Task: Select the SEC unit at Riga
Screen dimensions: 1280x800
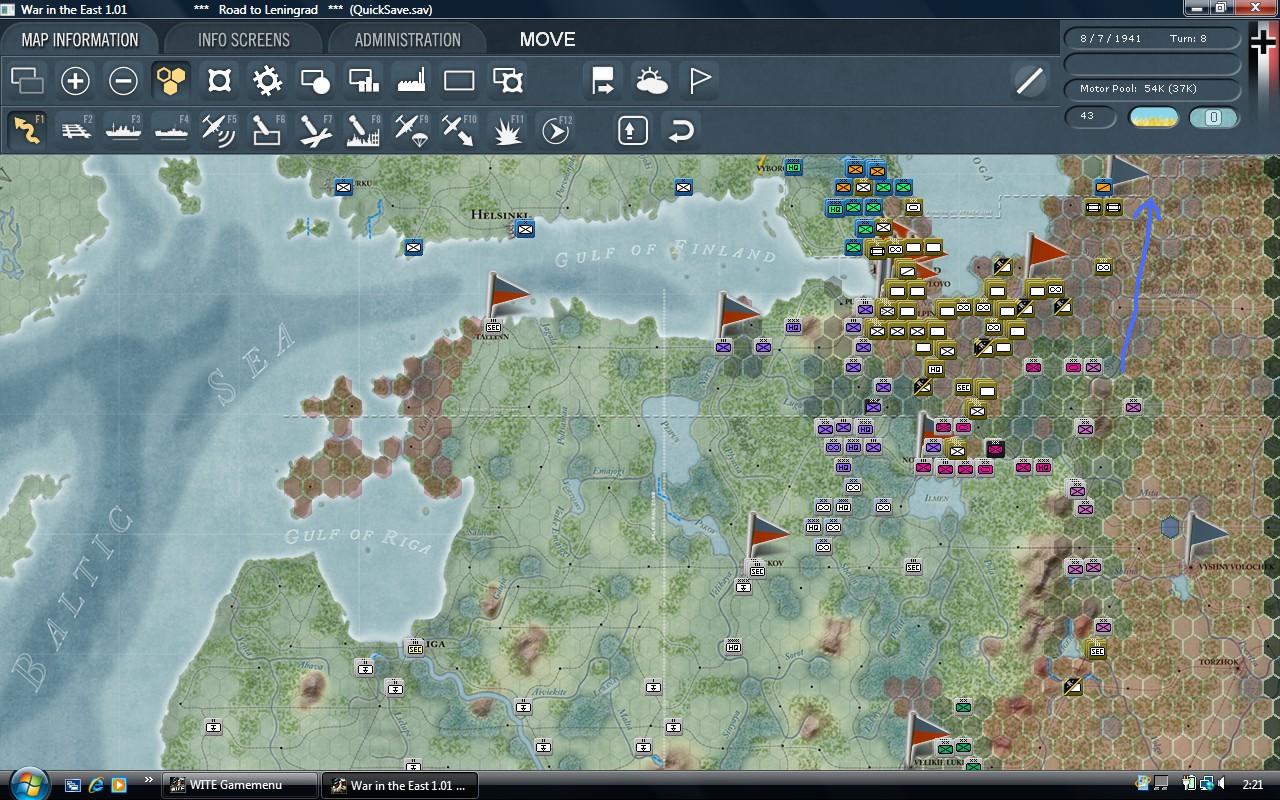Action: coord(415,648)
